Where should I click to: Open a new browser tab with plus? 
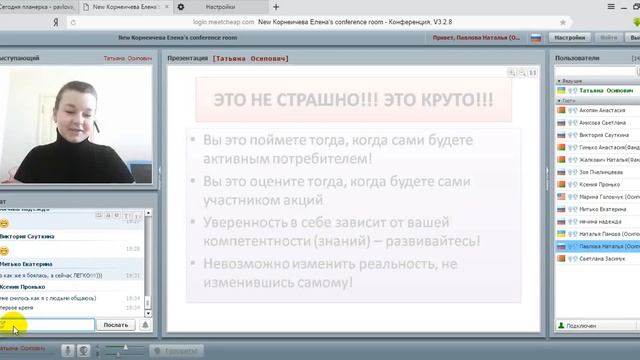click(276, 7)
